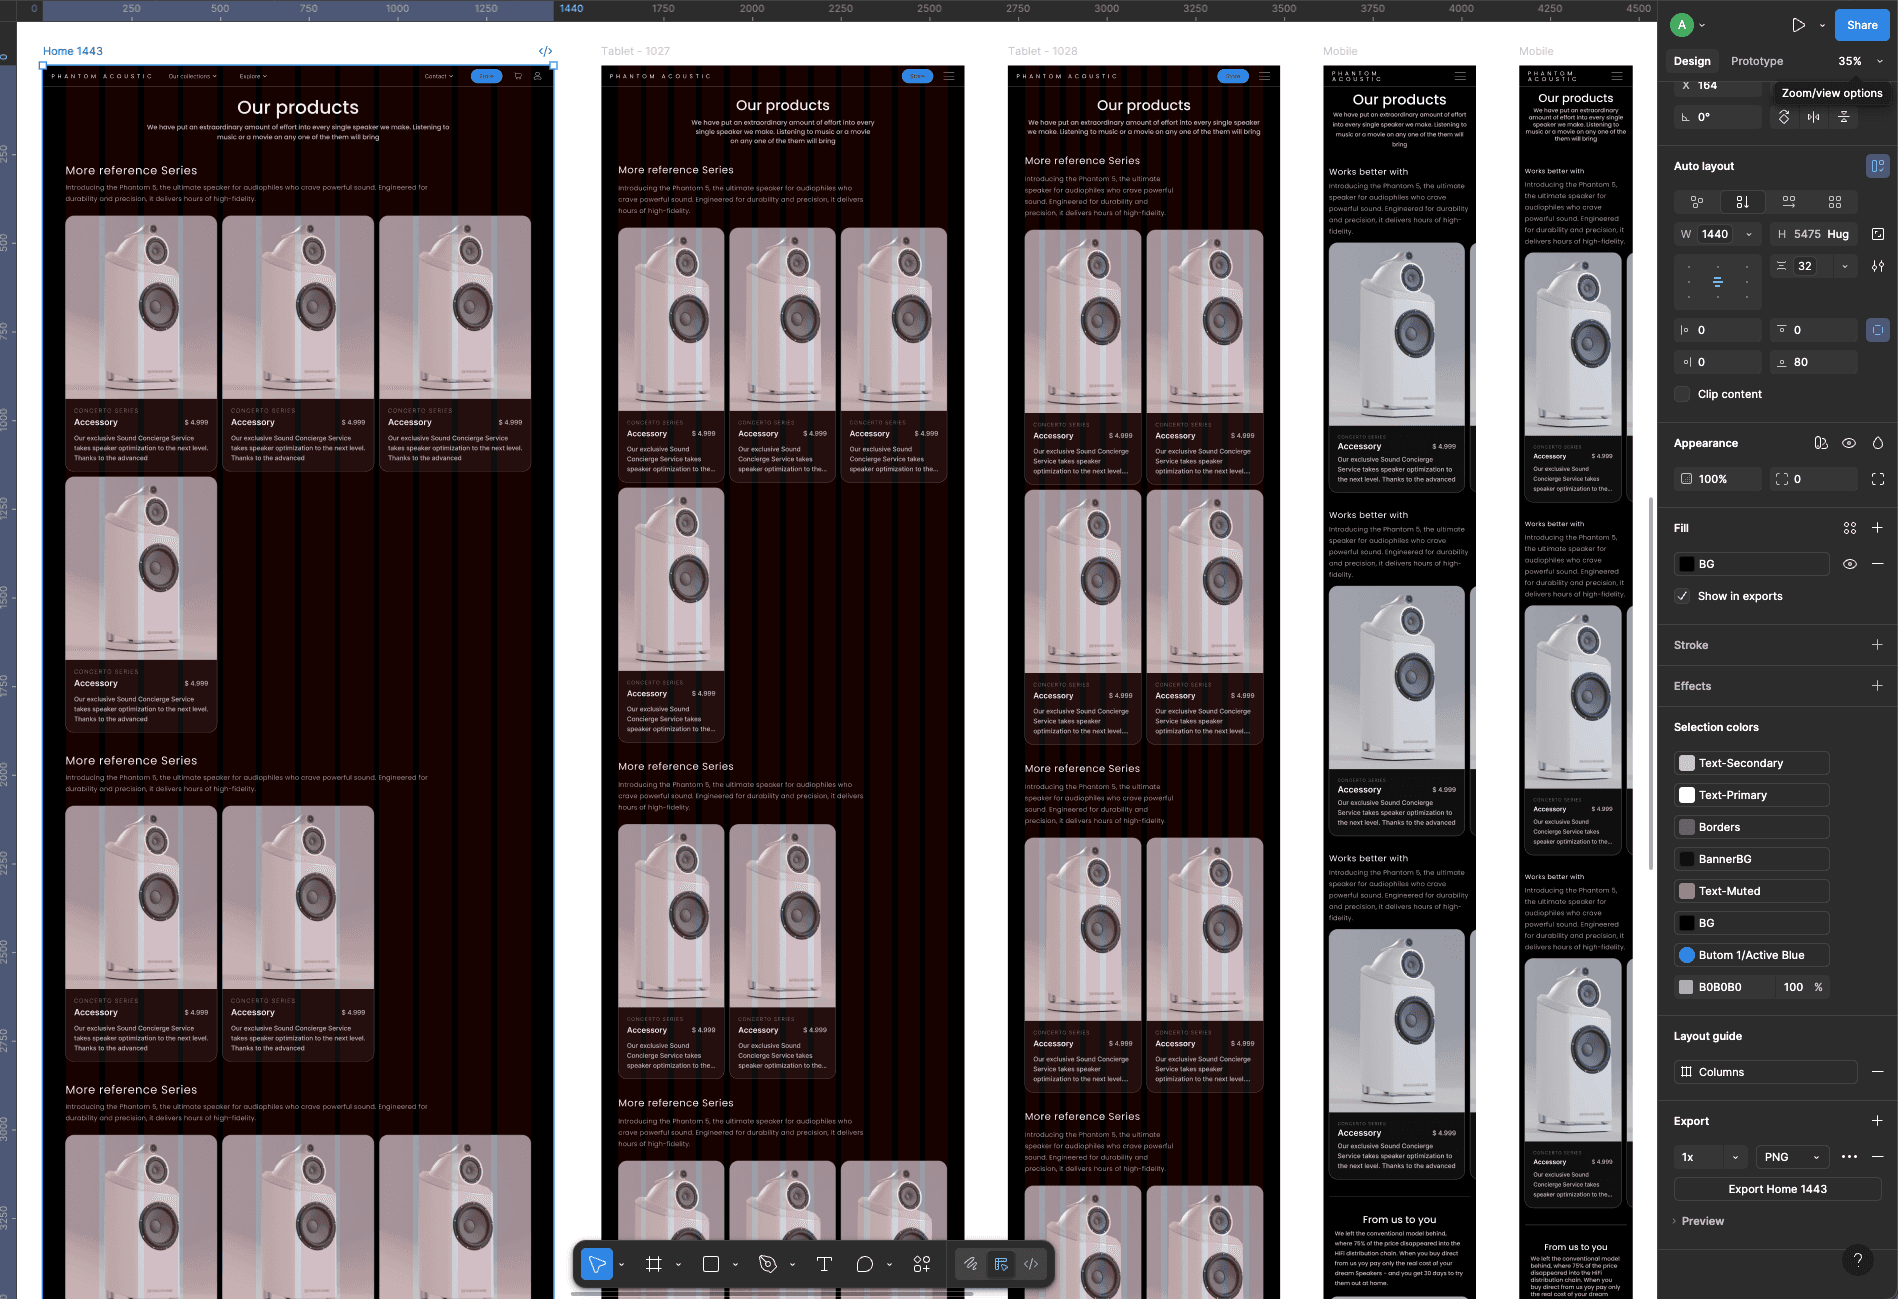Click flip horizontal icon

point(1814,117)
